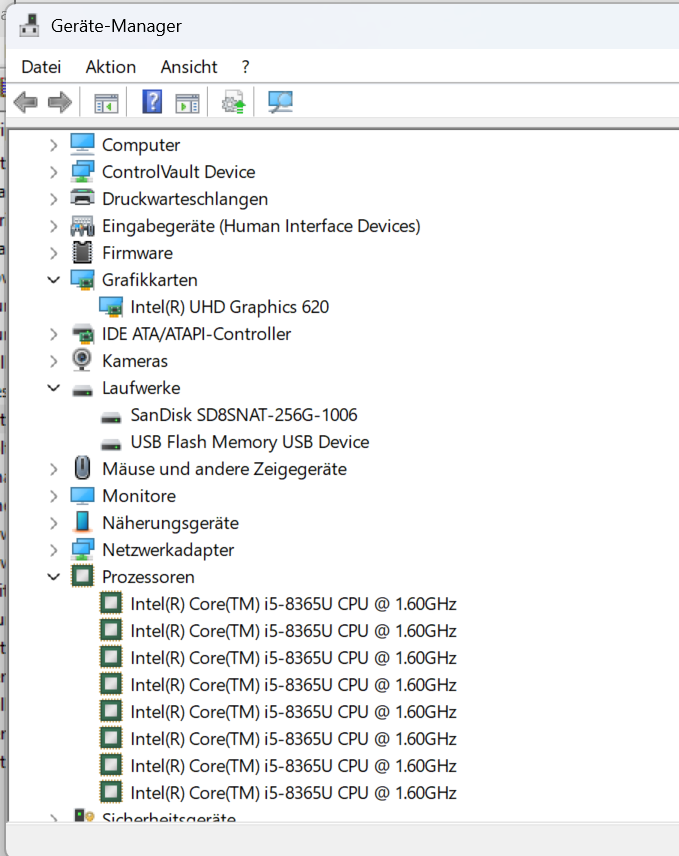The width and height of the screenshot is (679, 856).
Task: Click the webcam icon for Kameras
Action: [x=82, y=360]
